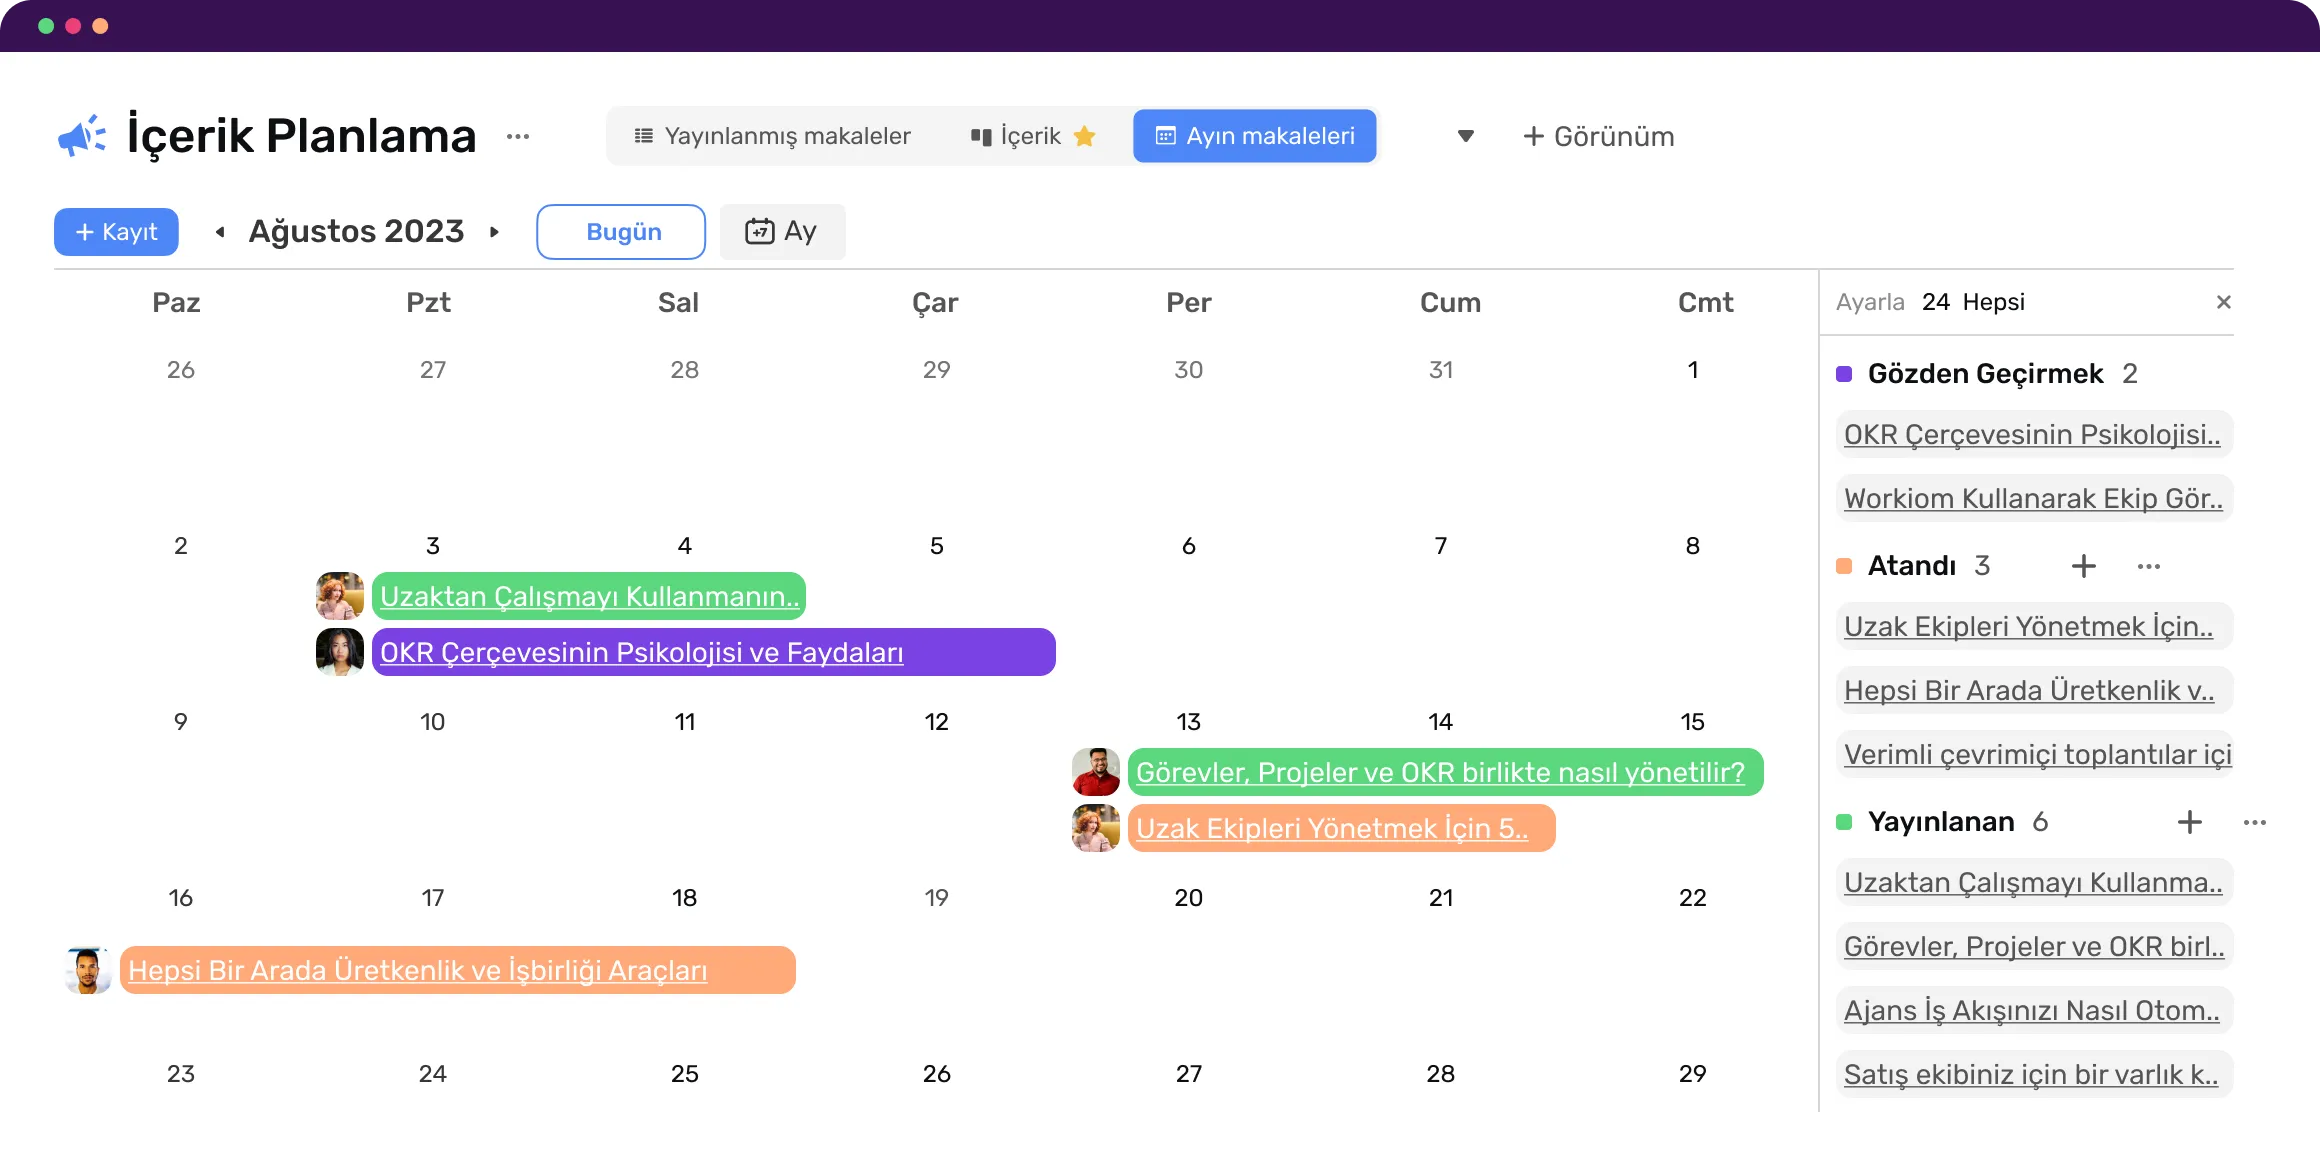Click the megaphone icon beside İçerik Planlama
The height and width of the screenshot is (1172, 2320).
81,136
